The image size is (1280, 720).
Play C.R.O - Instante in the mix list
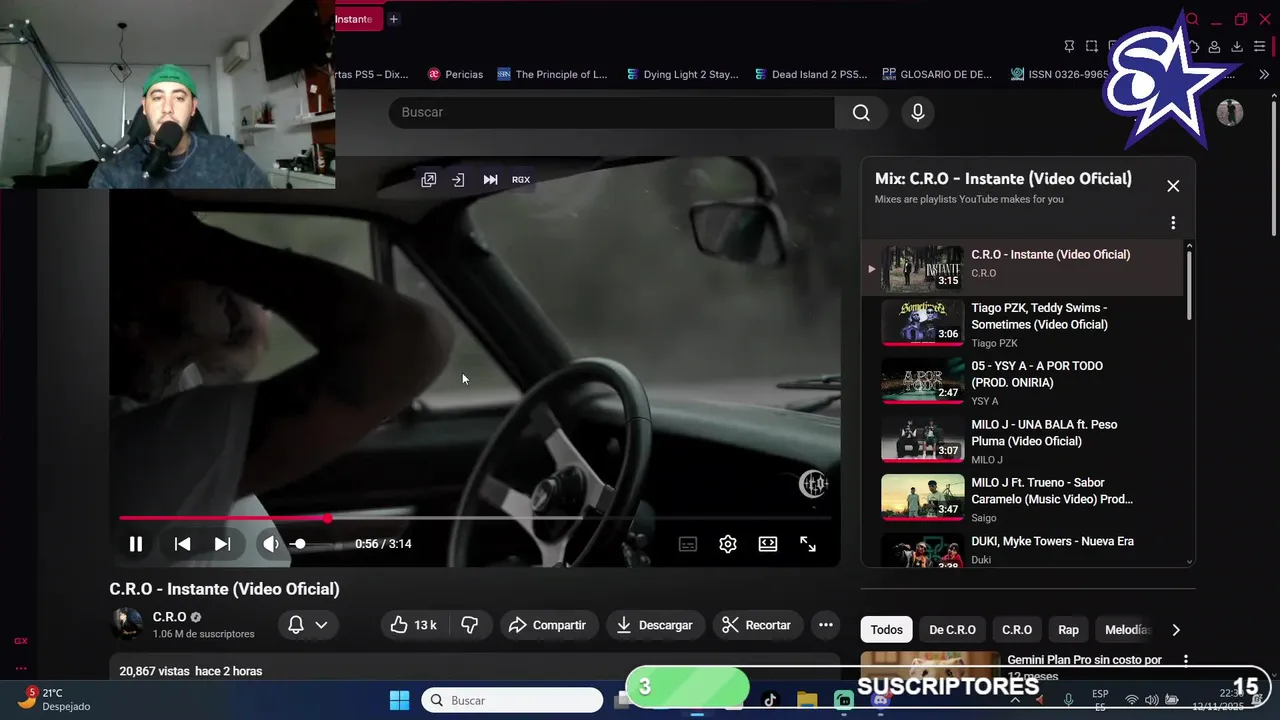pyautogui.click(x=1023, y=267)
